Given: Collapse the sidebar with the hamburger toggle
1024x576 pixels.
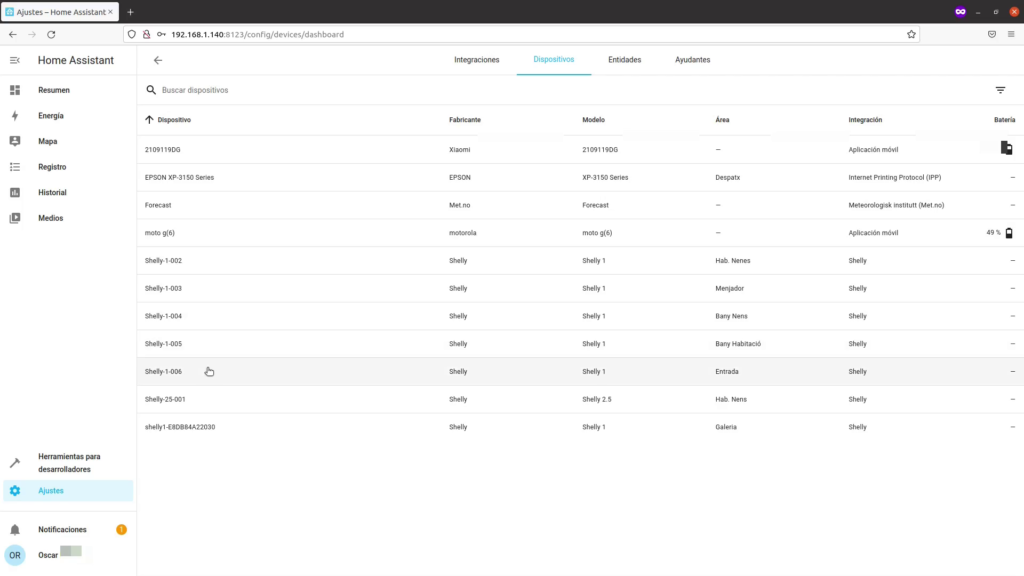Looking at the screenshot, I should click(13, 60).
